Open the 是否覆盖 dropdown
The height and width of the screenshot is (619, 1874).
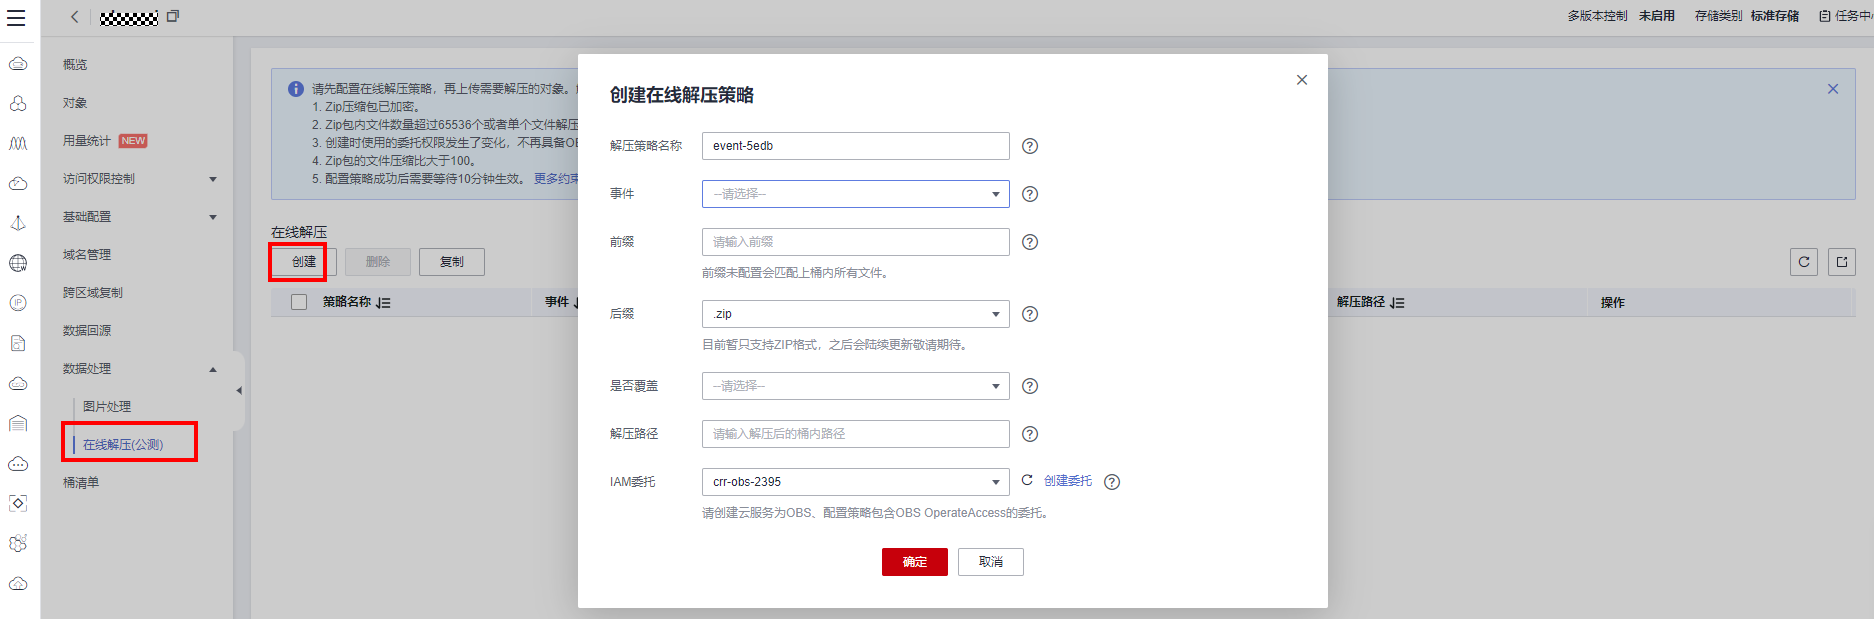856,386
